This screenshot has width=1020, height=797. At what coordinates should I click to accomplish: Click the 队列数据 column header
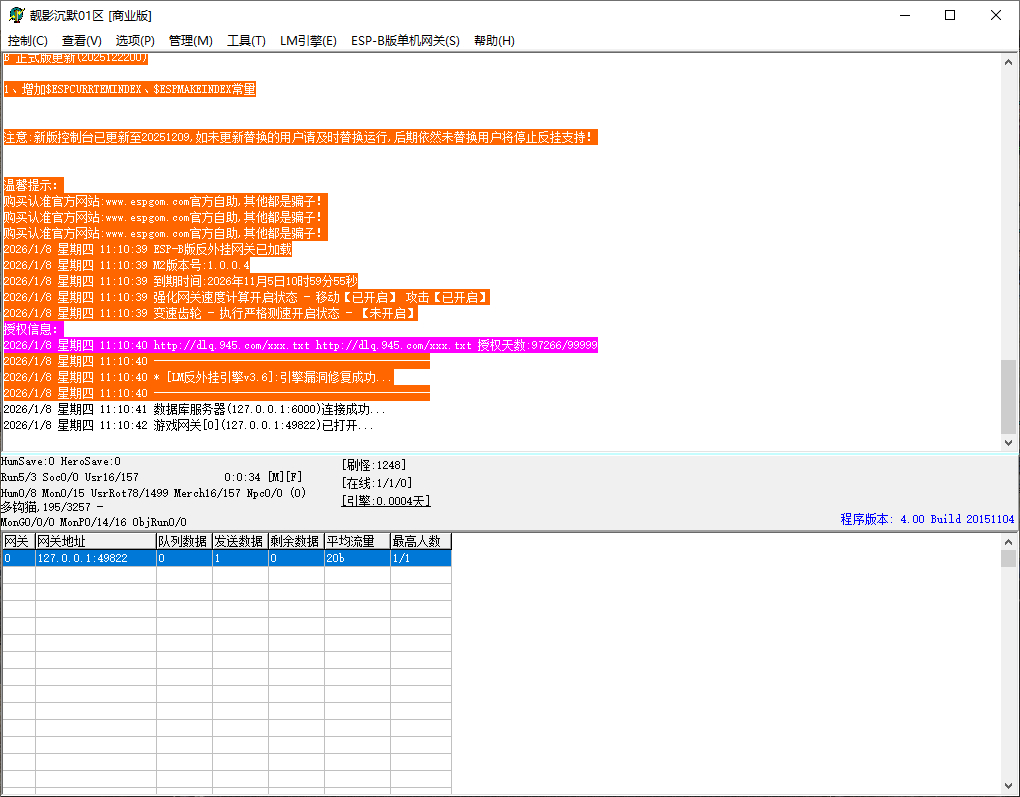tap(183, 541)
